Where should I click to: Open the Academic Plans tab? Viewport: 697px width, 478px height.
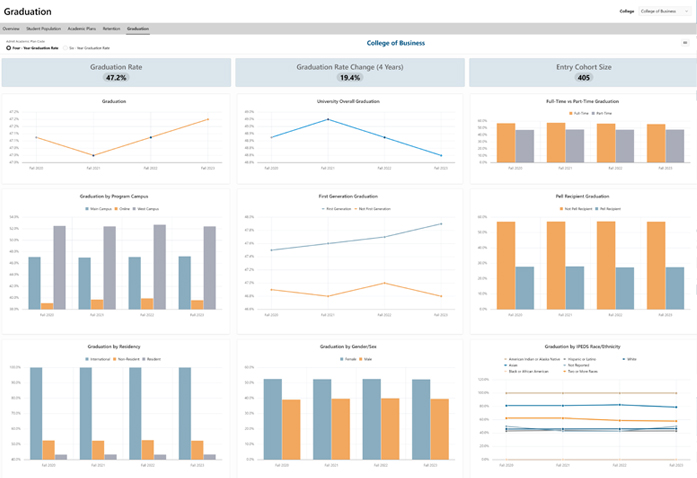[x=82, y=28]
